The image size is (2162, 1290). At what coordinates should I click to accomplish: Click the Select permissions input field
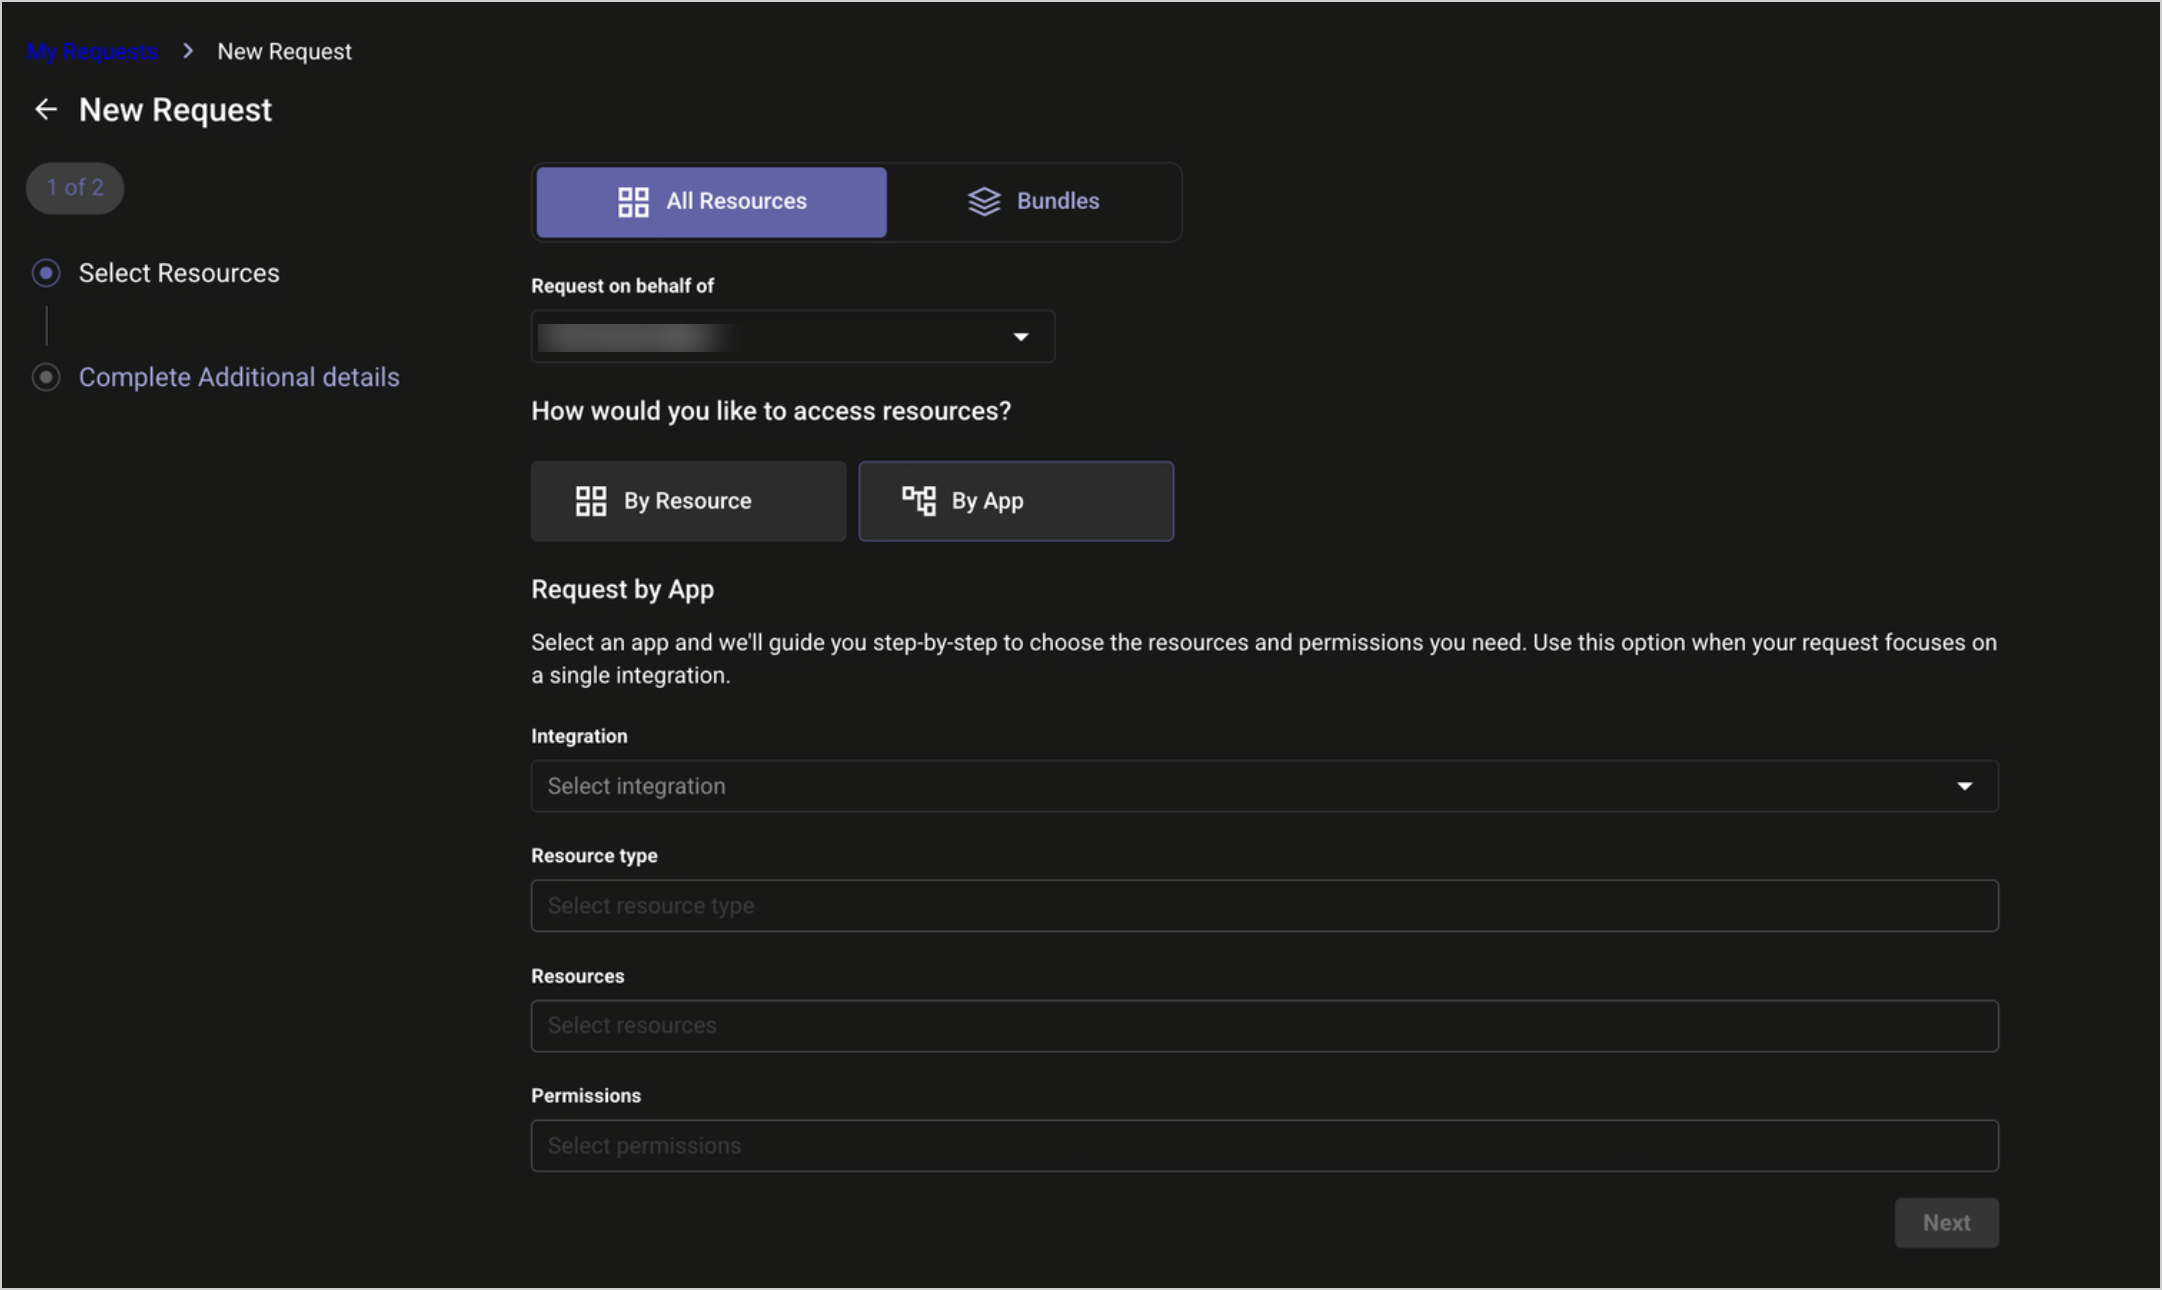[1264, 1146]
